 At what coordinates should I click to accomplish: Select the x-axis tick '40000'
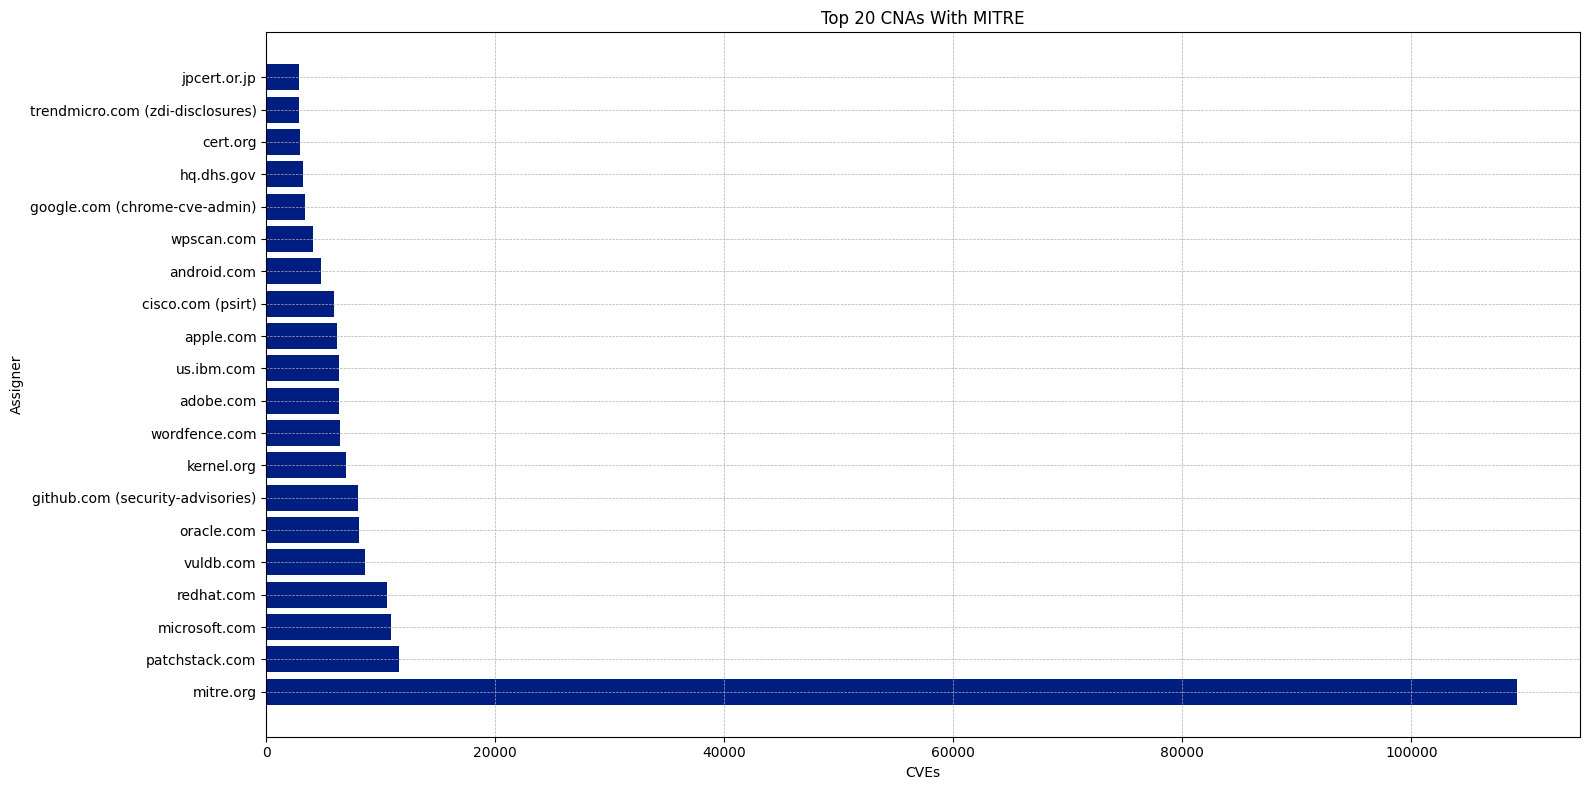(724, 753)
